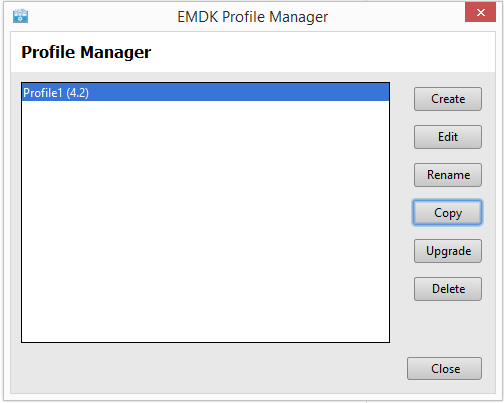Screen dimensions: 504x403
Task: Dismiss Profile Manager using Close
Action: coord(444,369)
